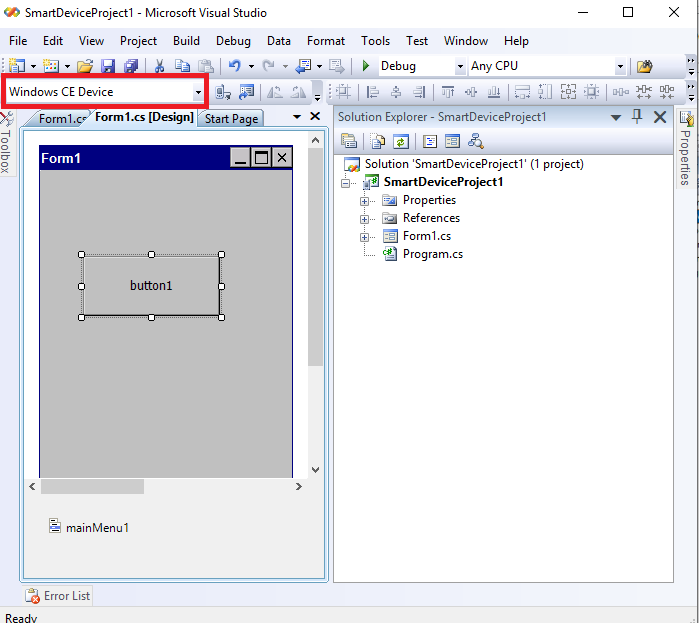This screenshot has height=623, width=699.
Task: Open the Toolbox side tab
Action: [x=6, y=143]
